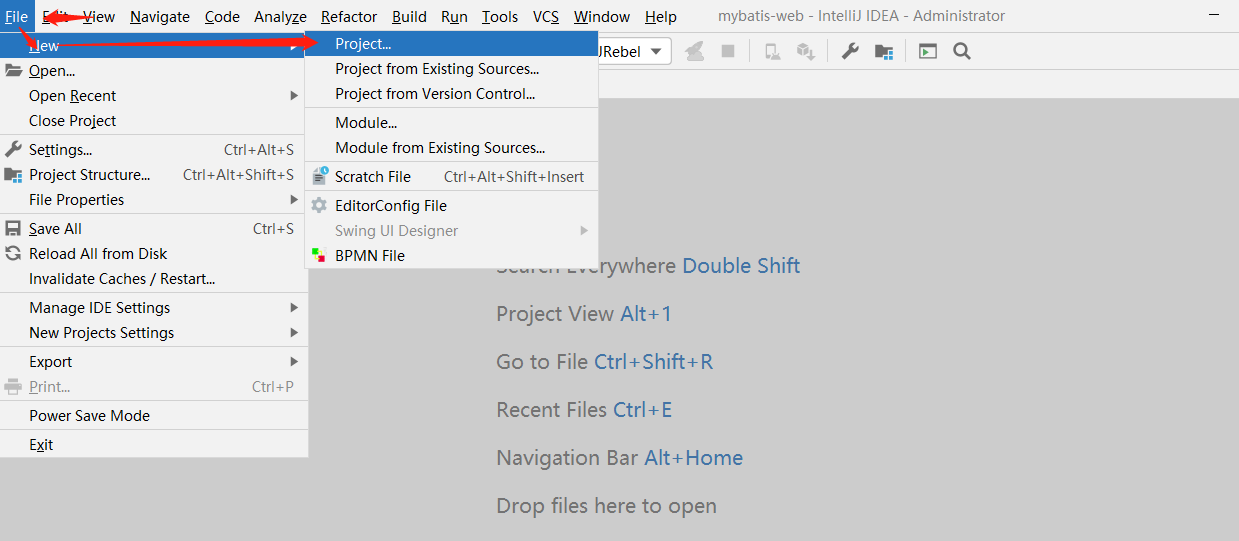Select Project from Existing Sources...
This screenshot has height=541, width=1239.
click(x=452, y=69)
